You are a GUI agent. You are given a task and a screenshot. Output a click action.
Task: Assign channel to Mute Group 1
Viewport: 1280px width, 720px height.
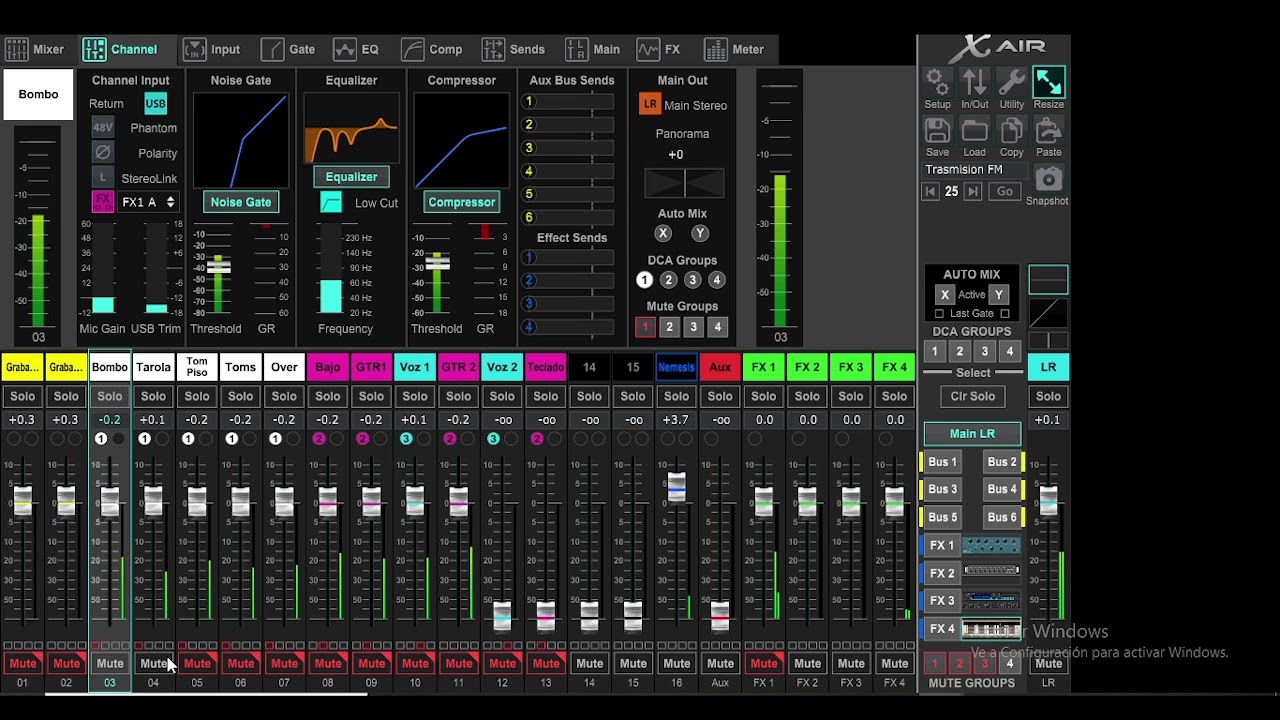645,327
